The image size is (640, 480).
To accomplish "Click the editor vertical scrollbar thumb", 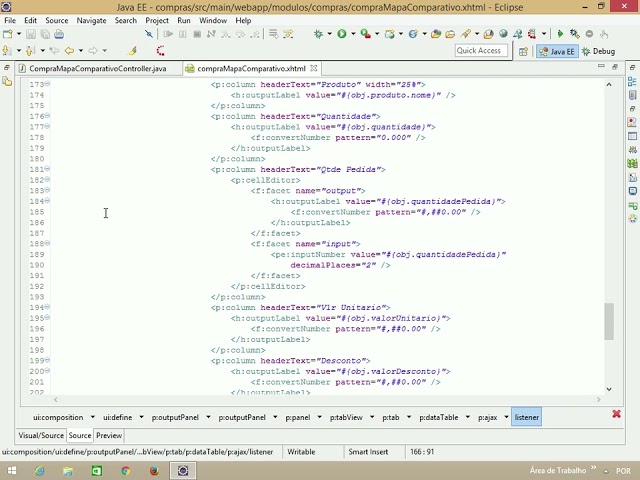I will (609, 321).
